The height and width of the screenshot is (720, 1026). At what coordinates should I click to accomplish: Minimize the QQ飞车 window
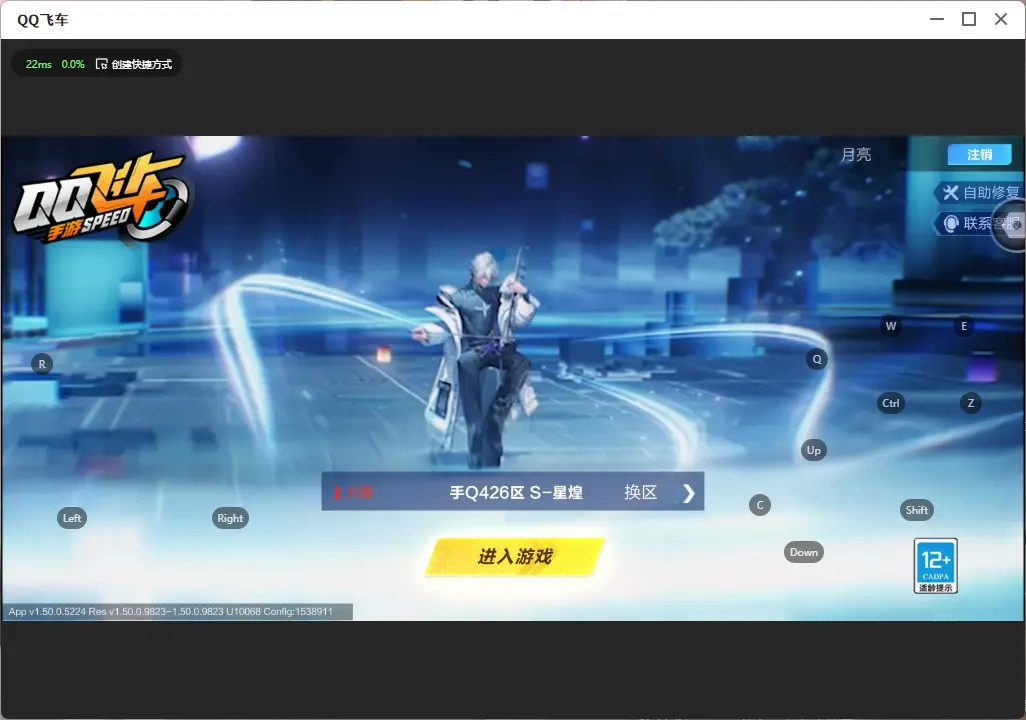click(x=937, y=19)
